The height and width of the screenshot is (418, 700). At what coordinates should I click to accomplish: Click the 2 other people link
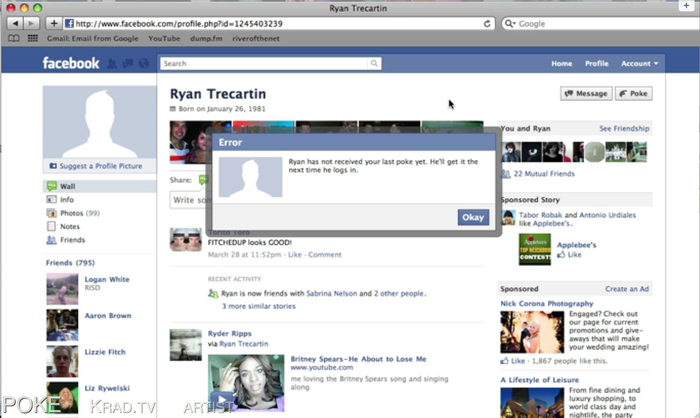coord(399,293)
